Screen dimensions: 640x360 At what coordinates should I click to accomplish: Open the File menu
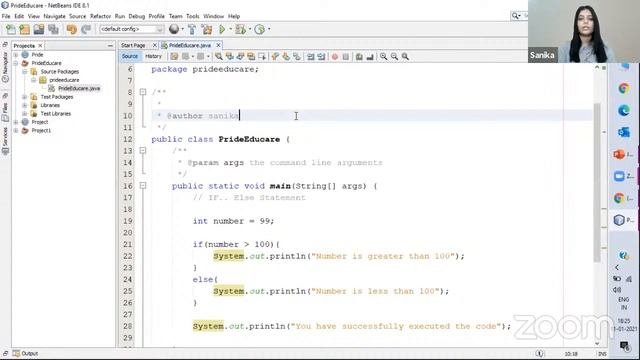pos(6,16)
